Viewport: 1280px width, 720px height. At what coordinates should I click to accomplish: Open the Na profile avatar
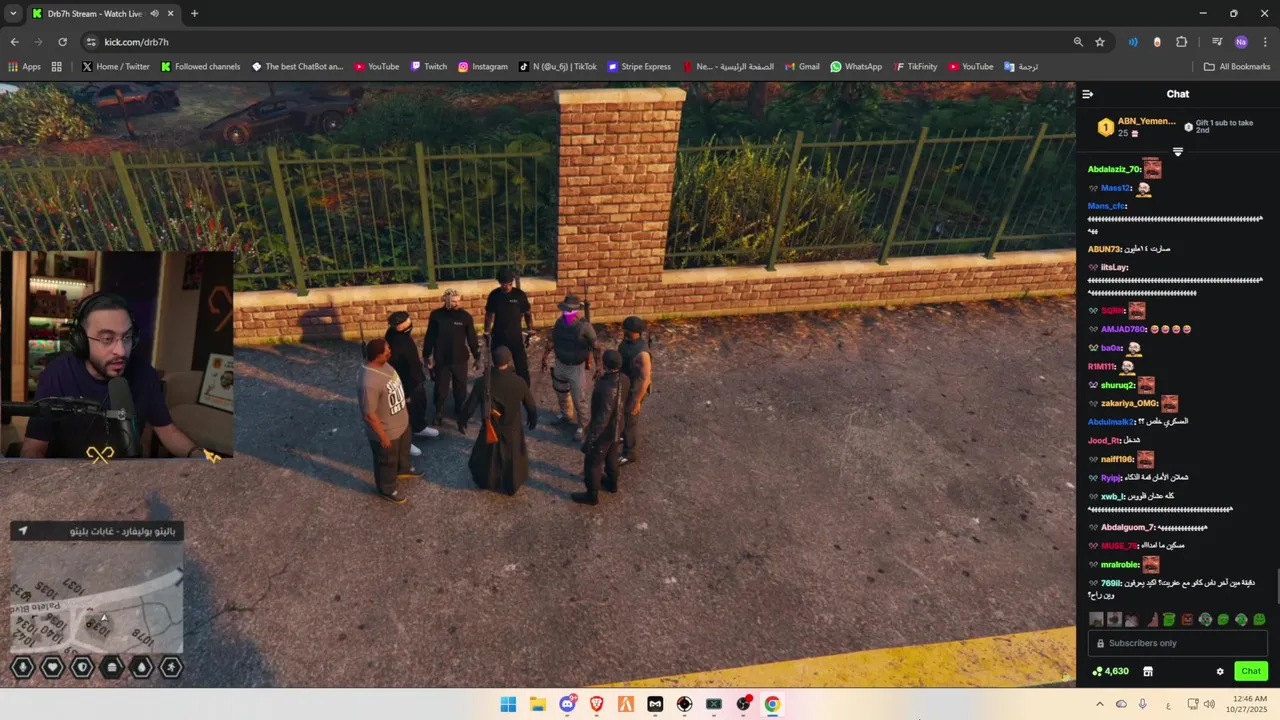tap(1241, 42)
